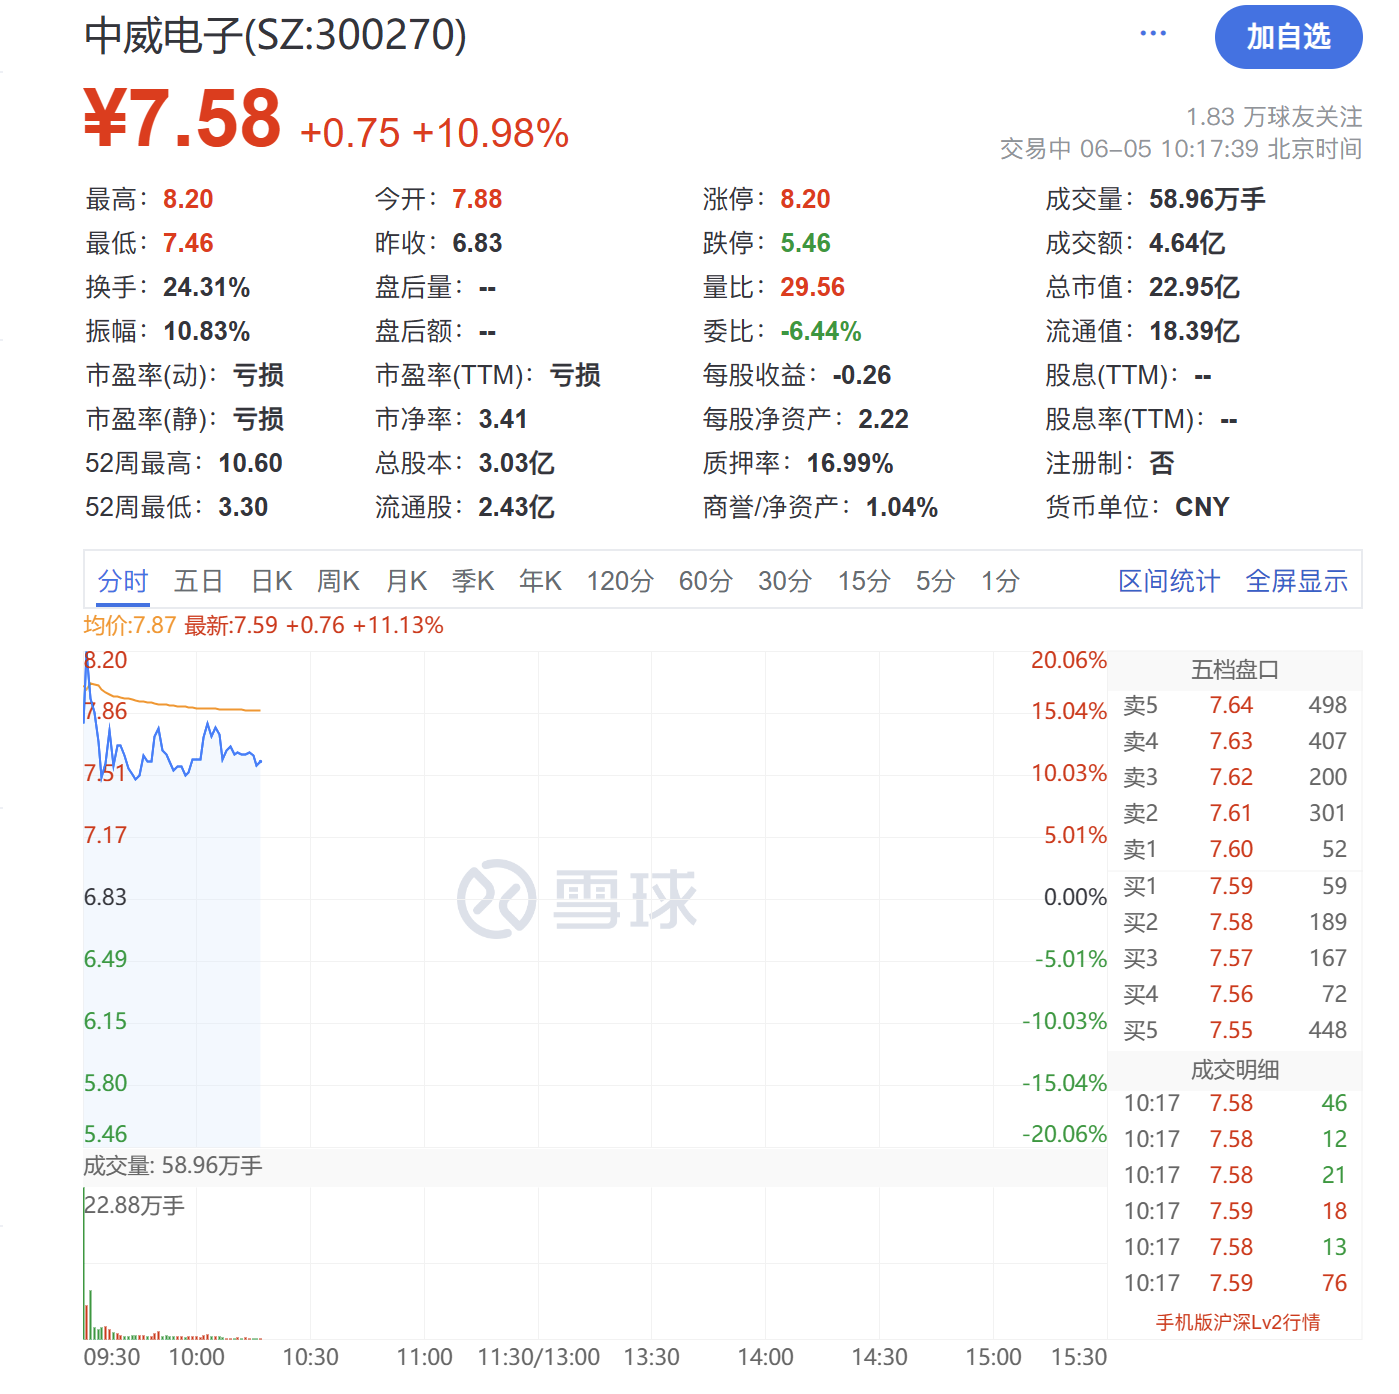Viewport: 1399px width, 1394px height.
Task: Click the 最低 7.46 value
Action: click(188, 243)
